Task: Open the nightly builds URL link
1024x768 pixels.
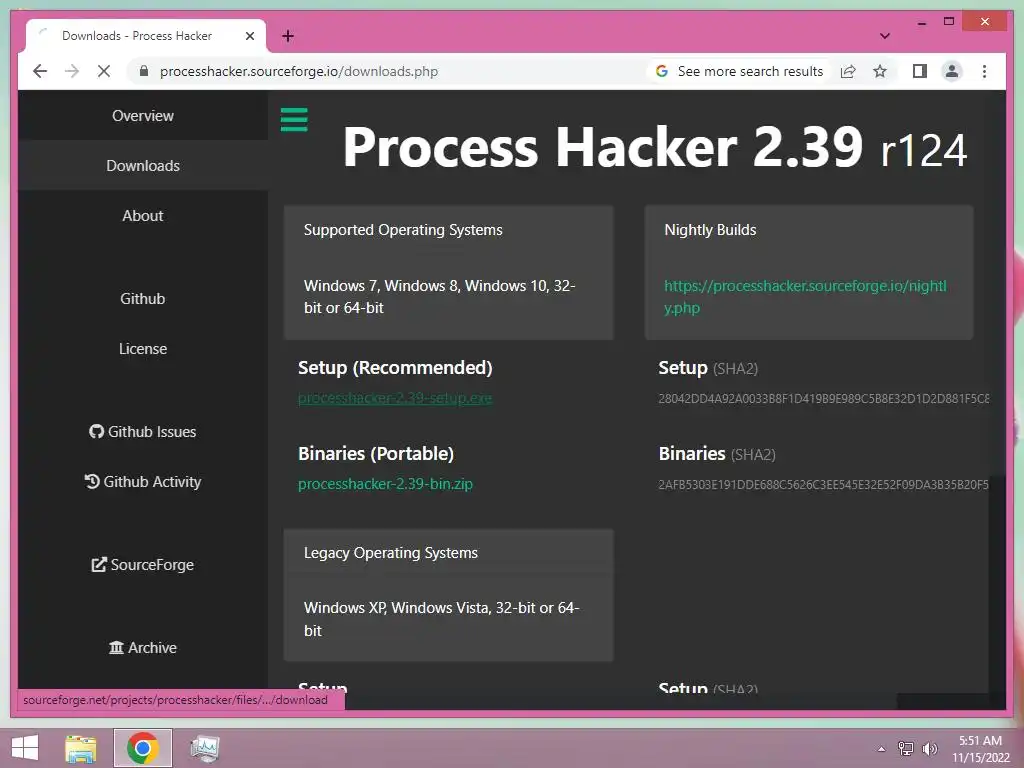Action: [805, 296]
